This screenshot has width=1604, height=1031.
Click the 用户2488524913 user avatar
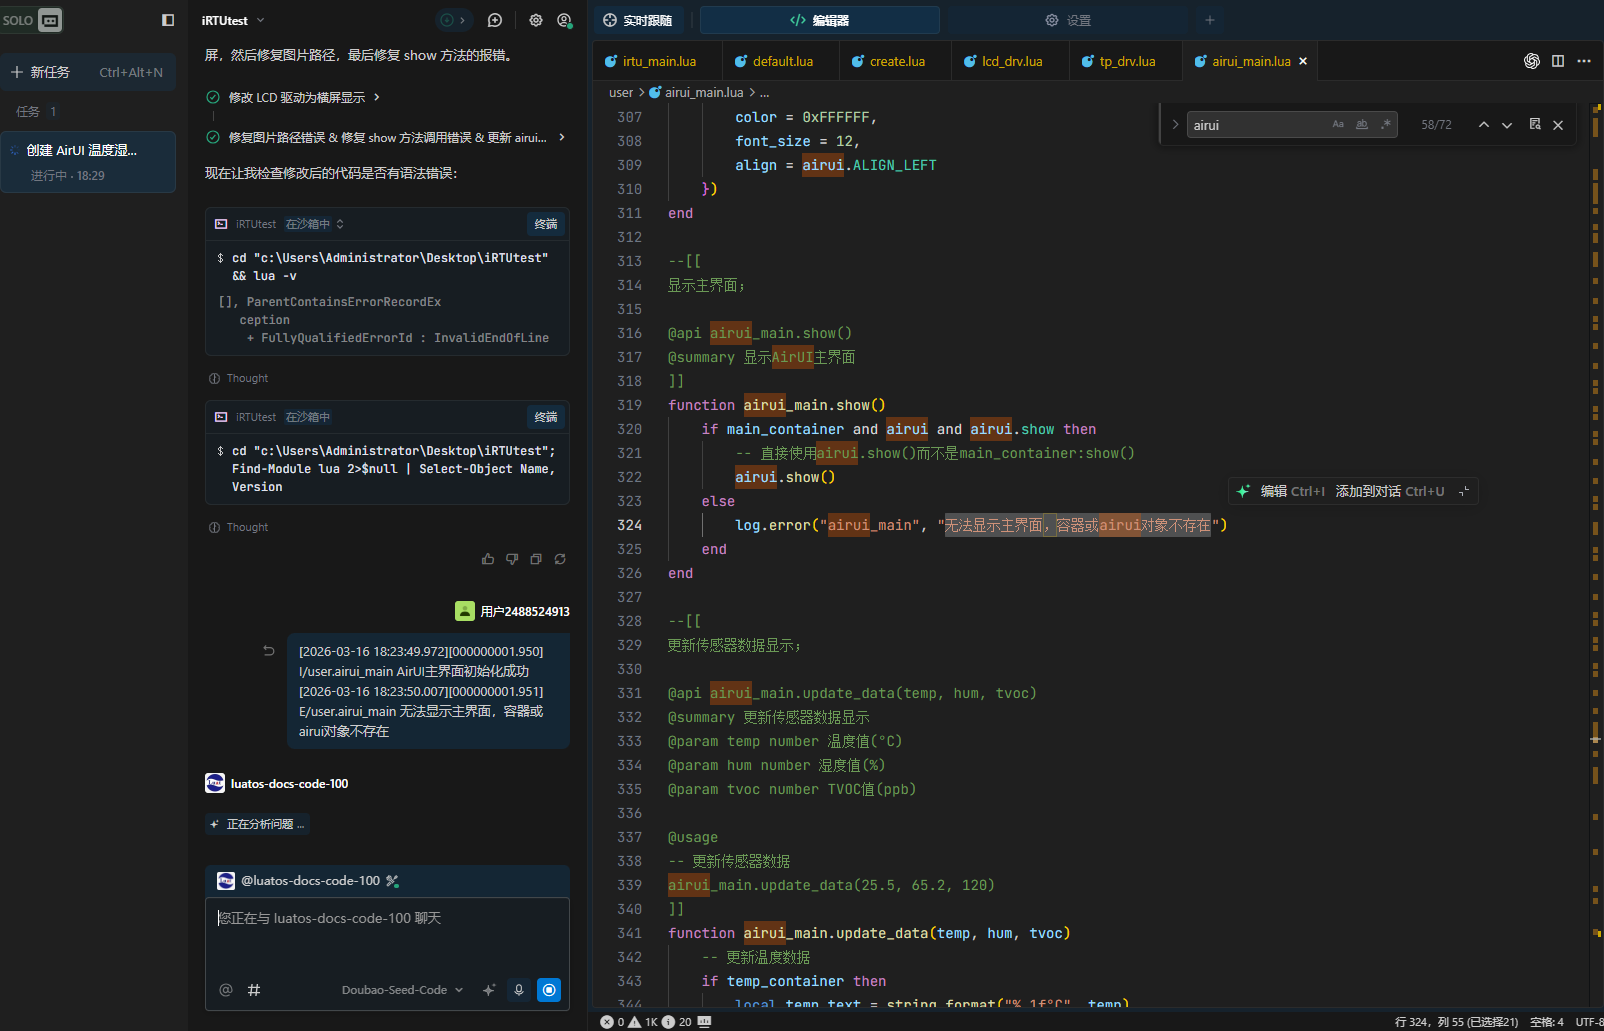(x=464, y=611)
